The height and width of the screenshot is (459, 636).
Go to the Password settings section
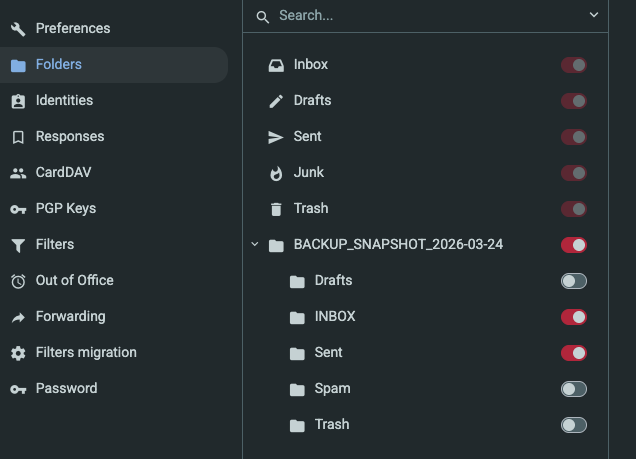click(66, 389)
